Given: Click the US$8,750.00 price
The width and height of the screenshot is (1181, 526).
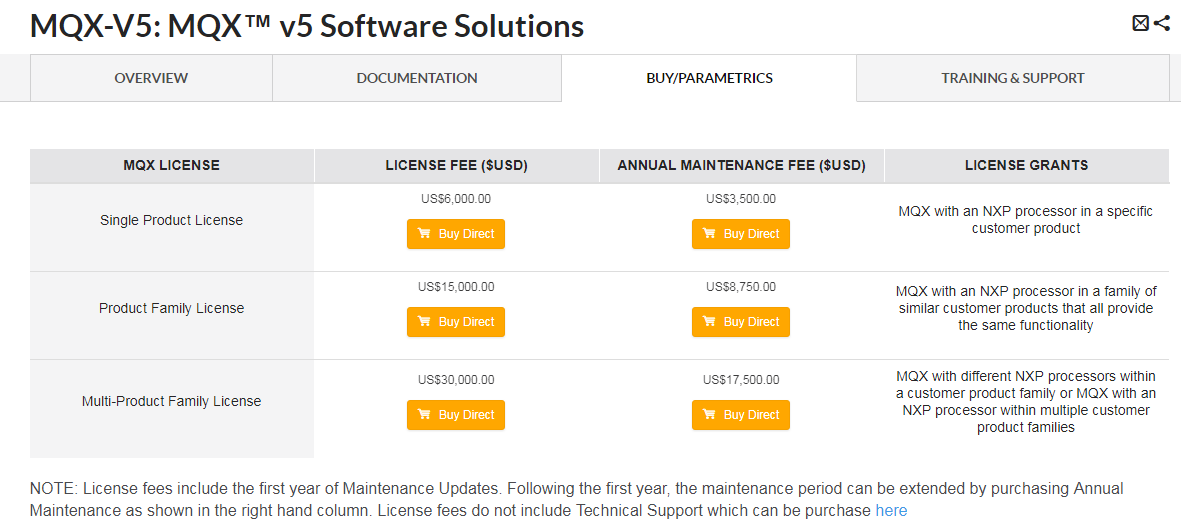Looking at the screenshot, I should [x=741, y=287].
